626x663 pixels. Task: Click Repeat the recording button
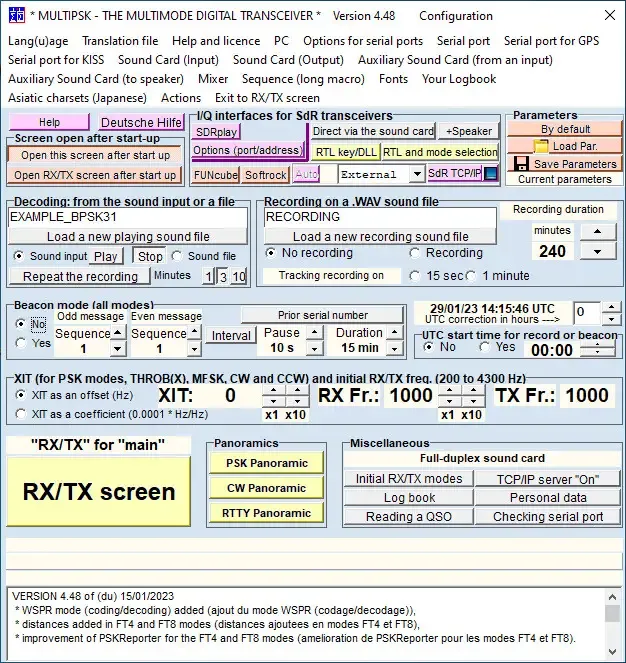tap(80, 276)
